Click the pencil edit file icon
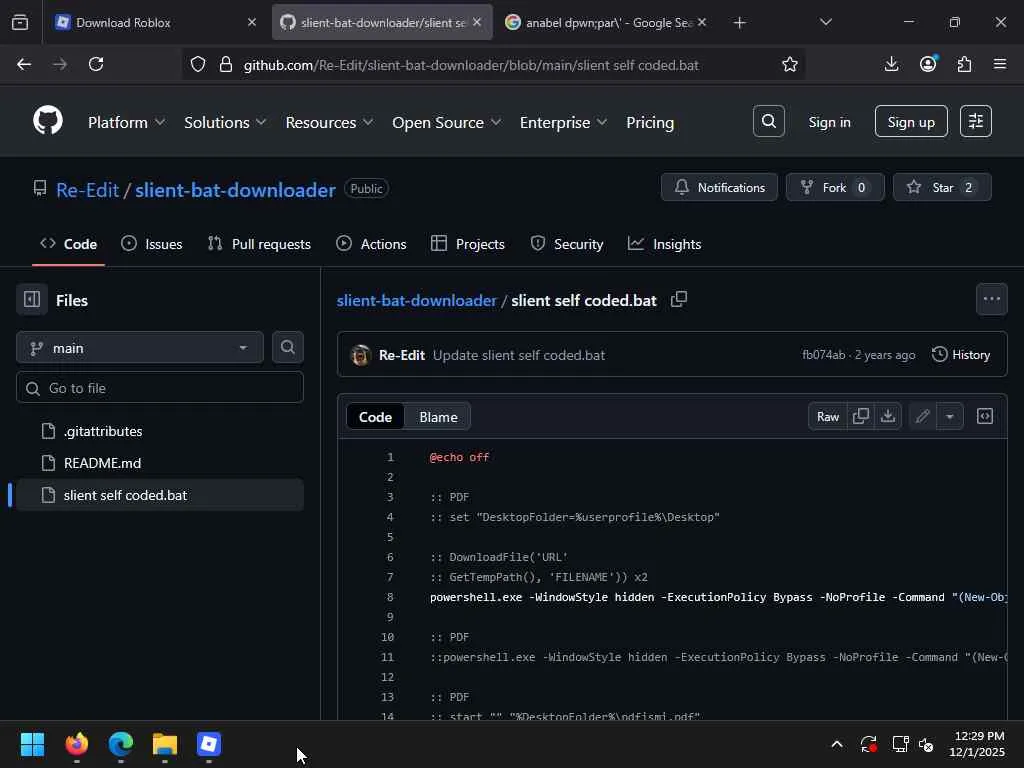The image size is (1024, 768). [922, 416]
